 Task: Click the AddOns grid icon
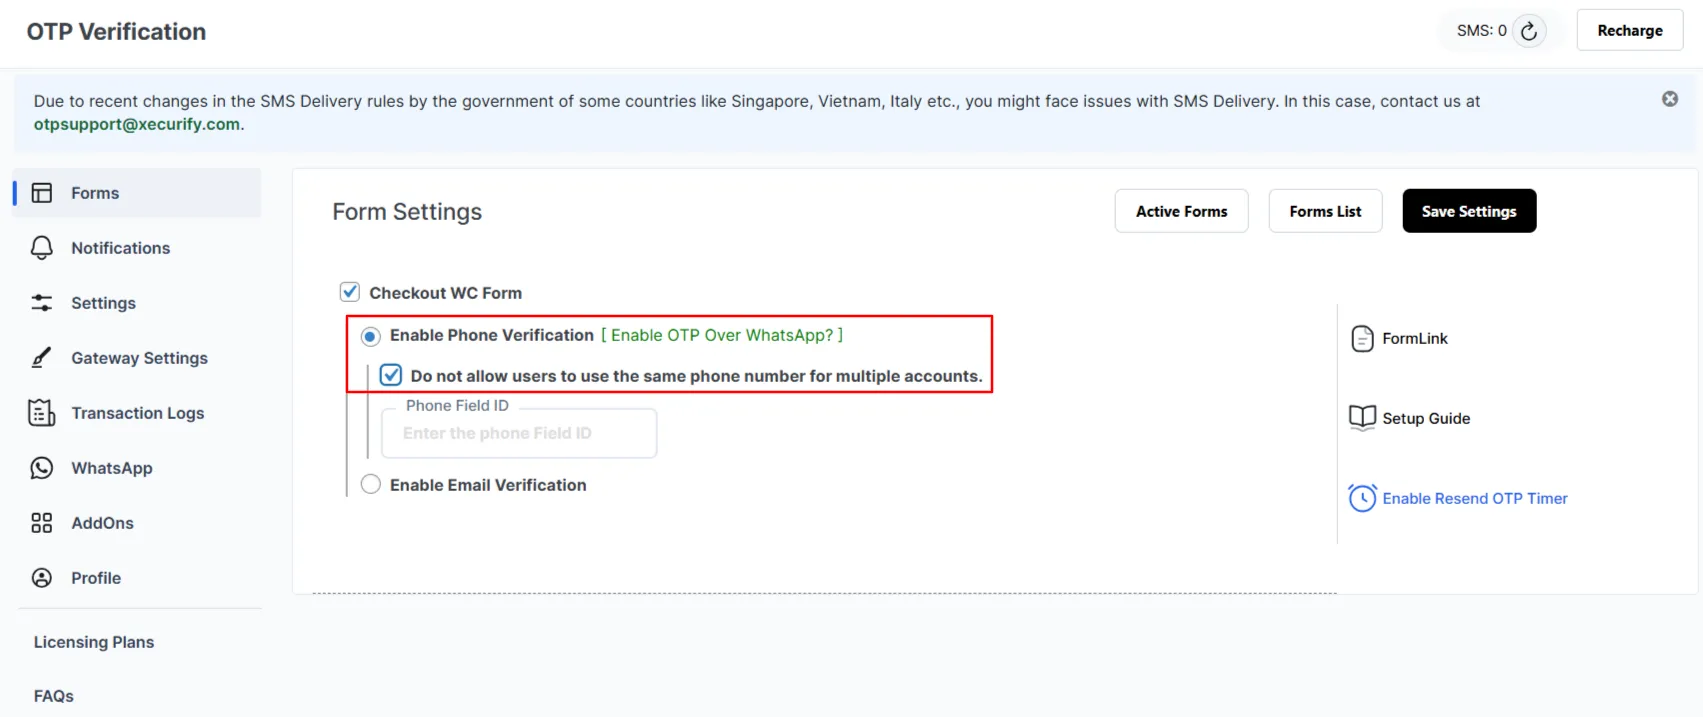[42, 523]
